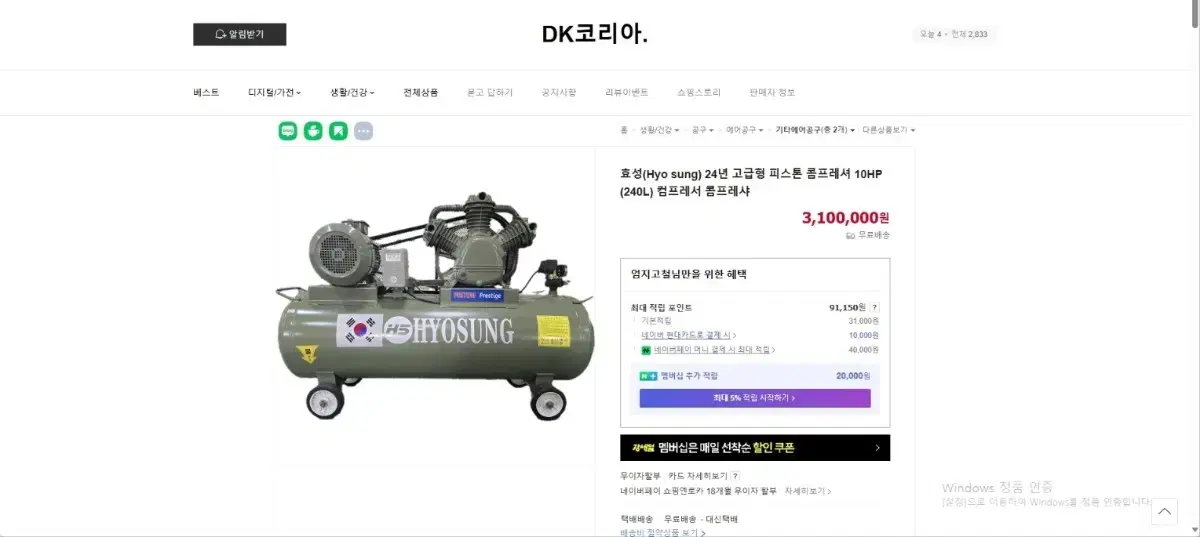Open the gray more-options ellipsis icon
This screenshot has height=537, width=1200.
363,130
